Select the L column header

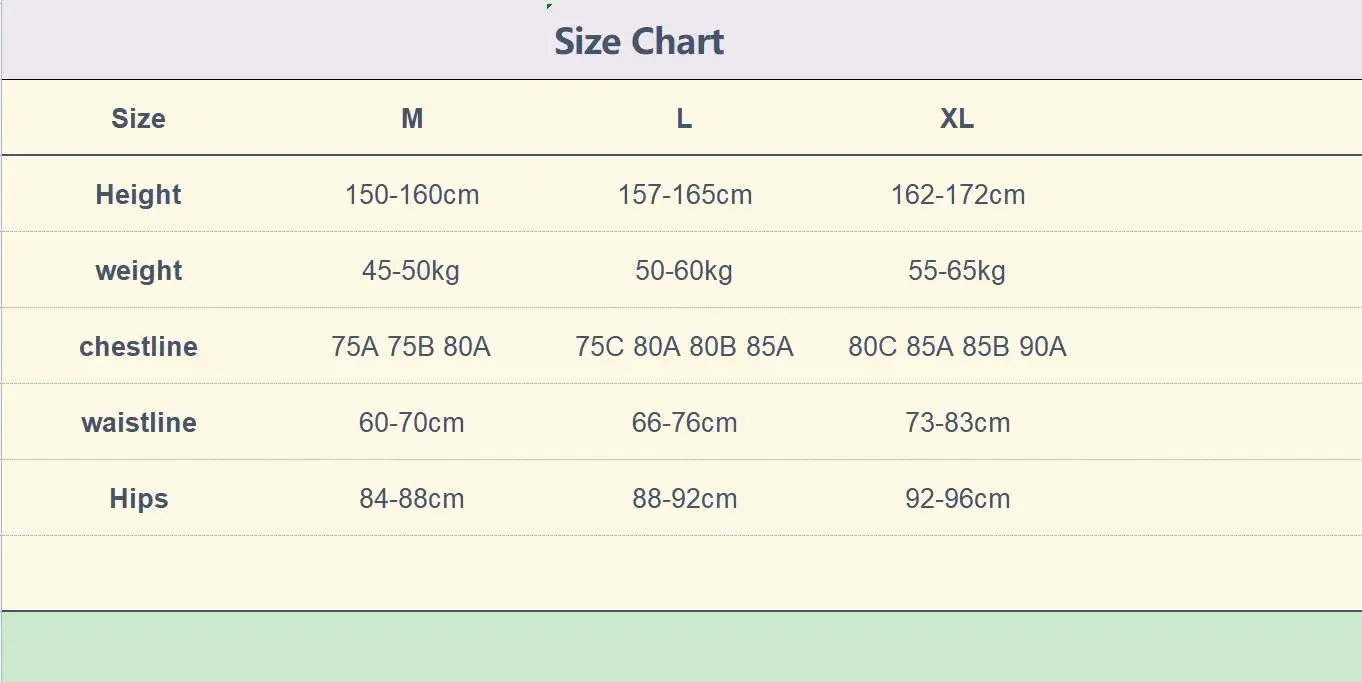tap(684, 119)
